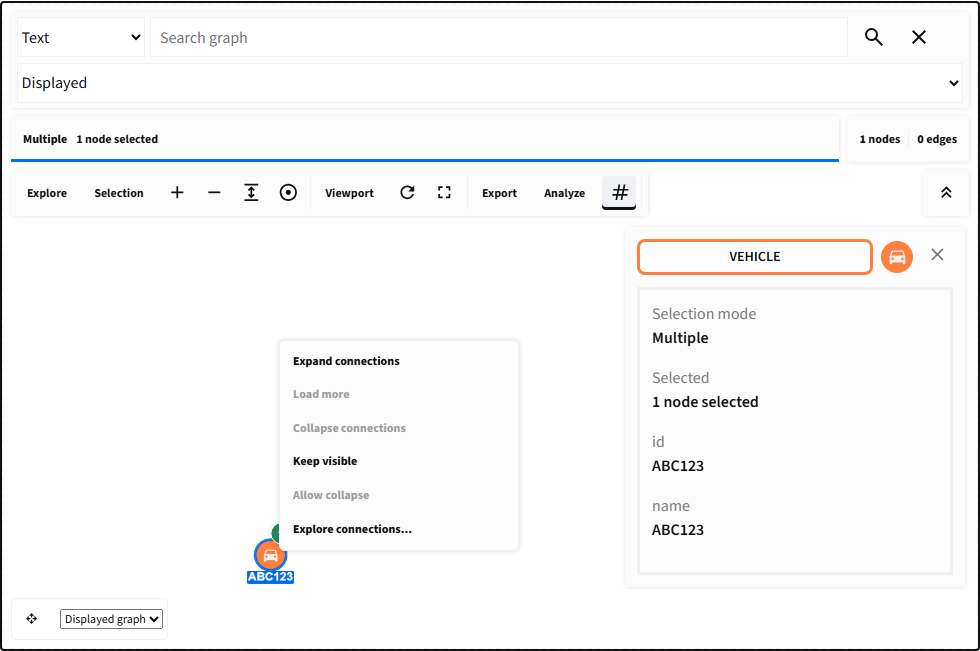The image size is (980, 651).
Task: Click the vertical height arrows icon
Action: click(x=251, y=192)
